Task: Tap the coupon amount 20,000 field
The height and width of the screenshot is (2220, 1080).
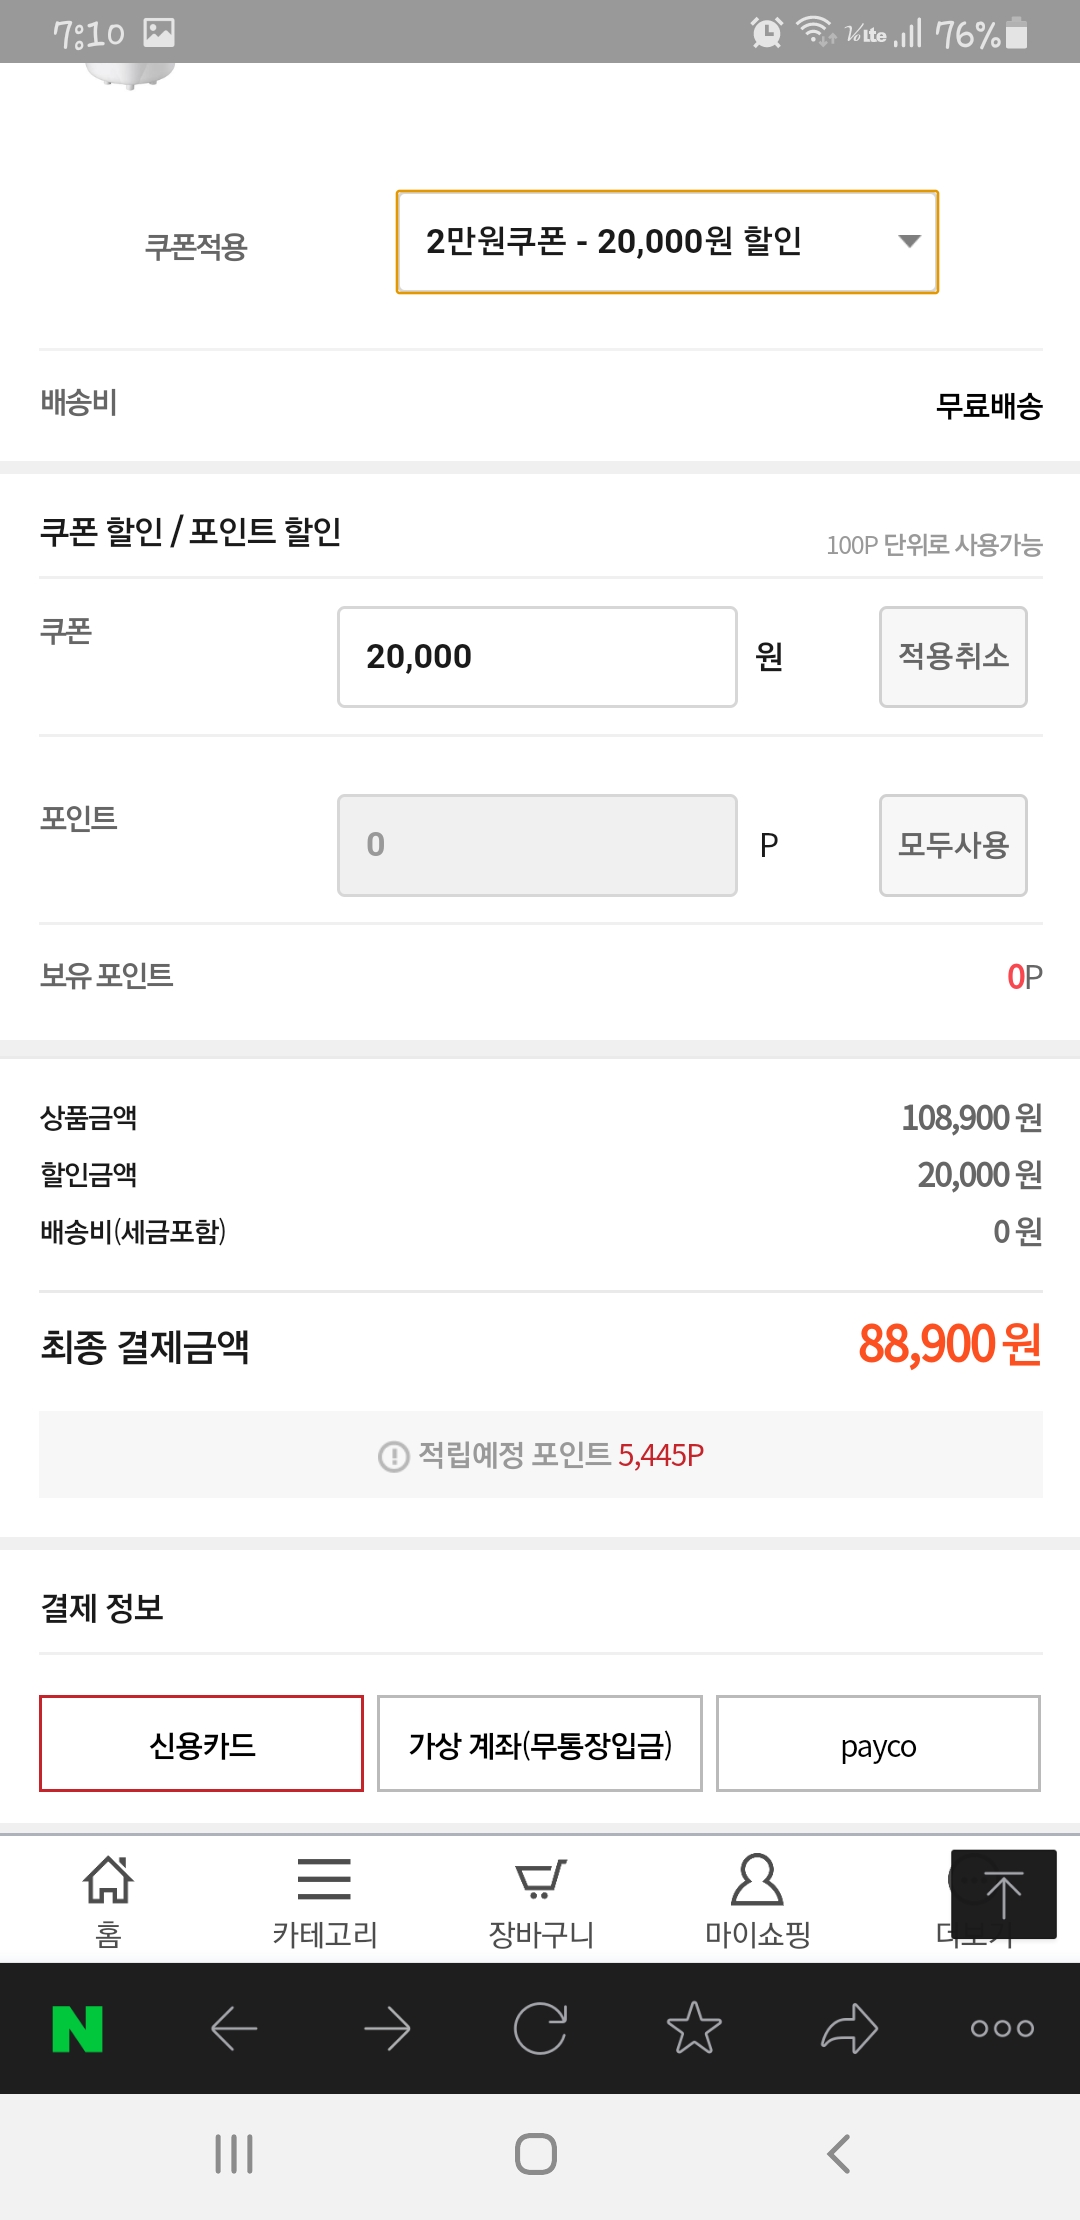Action: pos(537,657)
